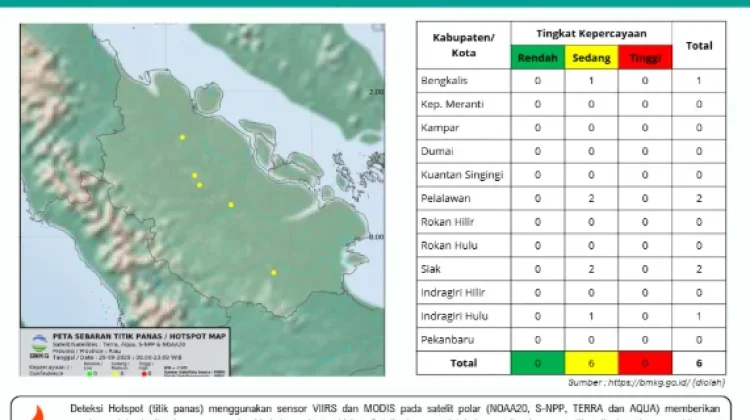Click the green low-confidence dot in map legend
750x420 pixels.
tap(89, 374)
